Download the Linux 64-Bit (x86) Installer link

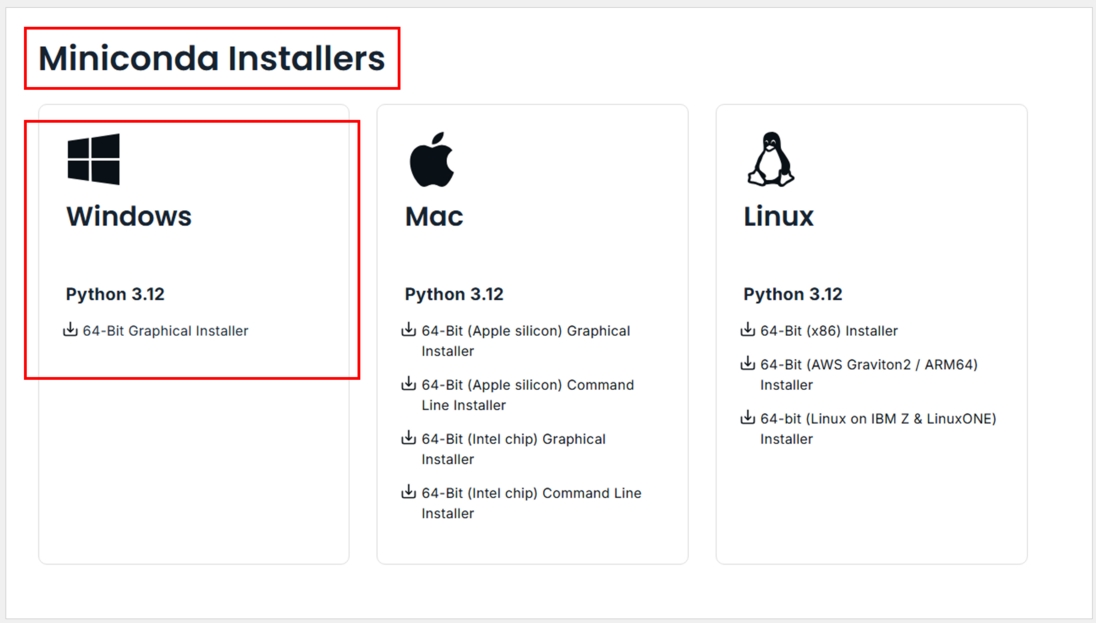829,331
